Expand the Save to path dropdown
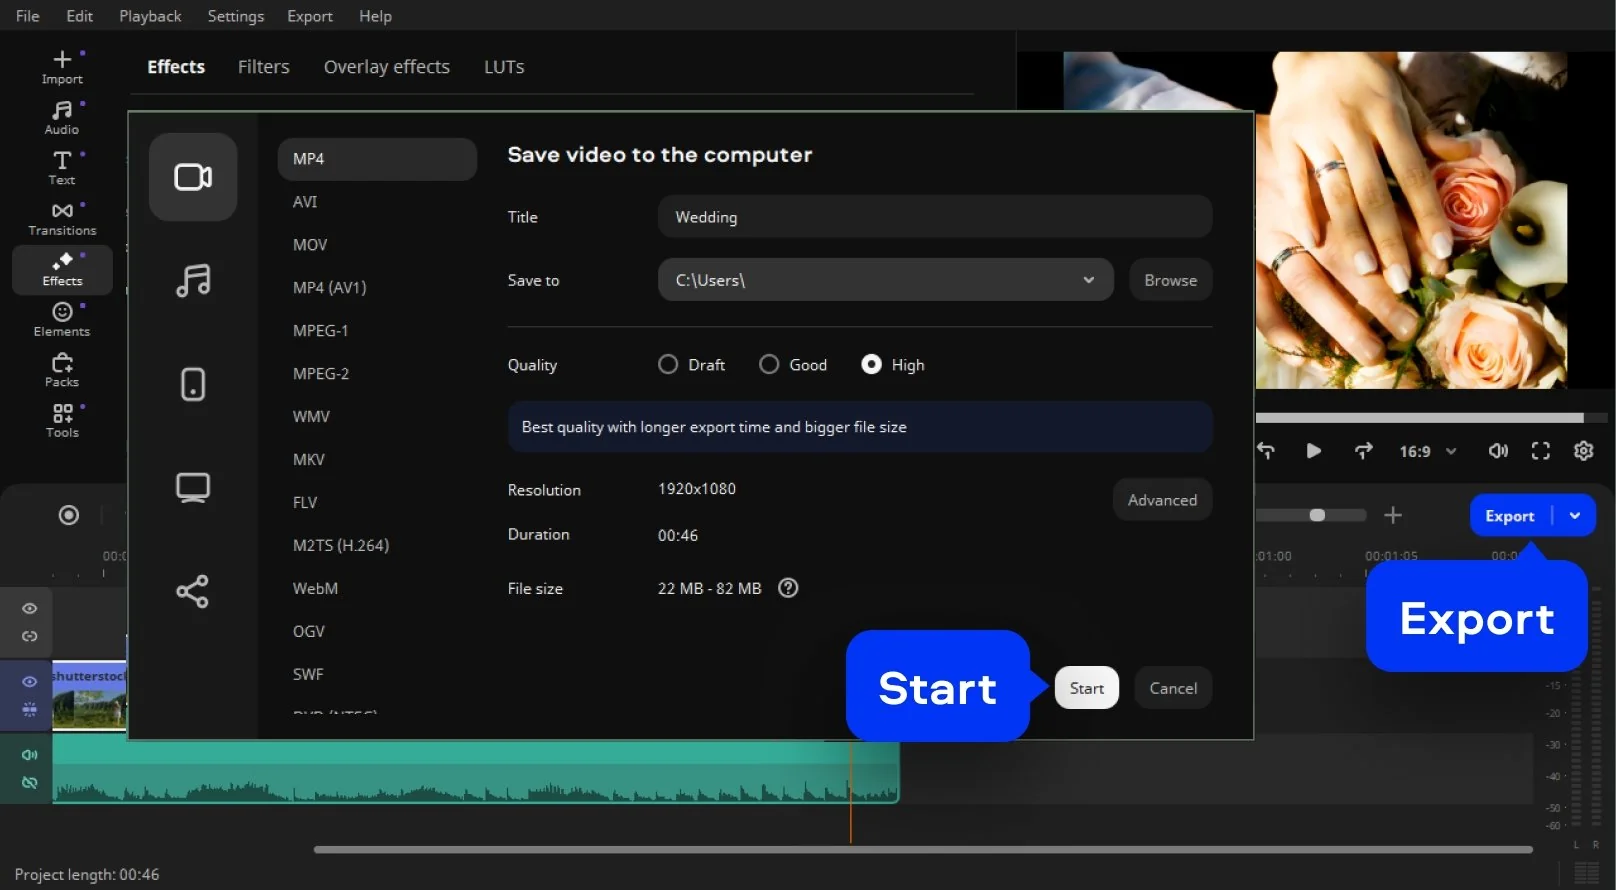The height and width of the screenshot is (890, 1616). [1088, 280]
